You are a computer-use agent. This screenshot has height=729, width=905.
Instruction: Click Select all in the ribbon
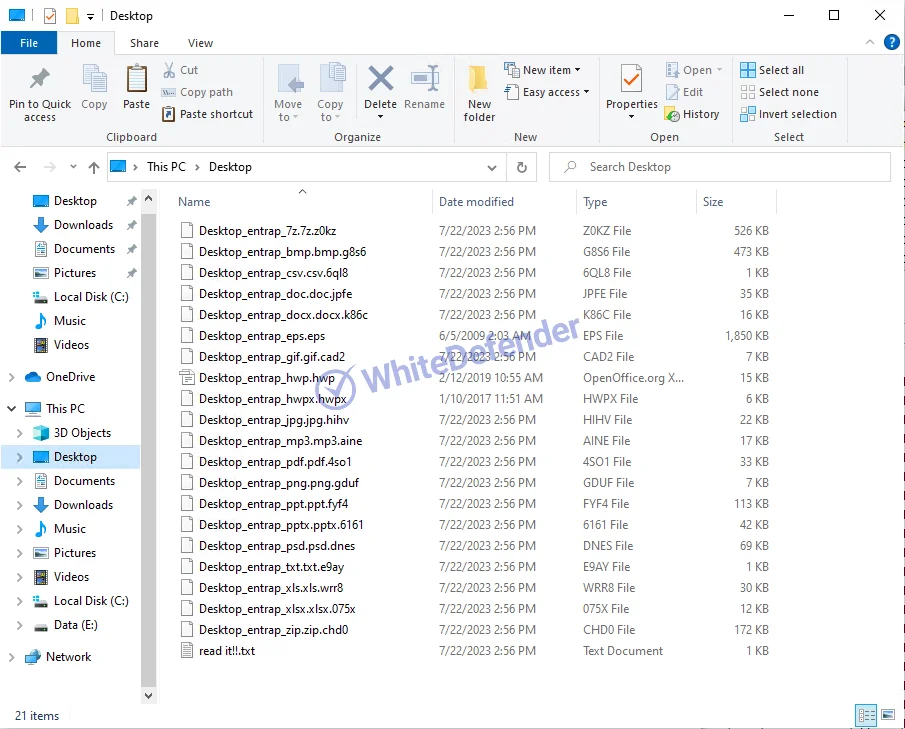pos(772,70)
